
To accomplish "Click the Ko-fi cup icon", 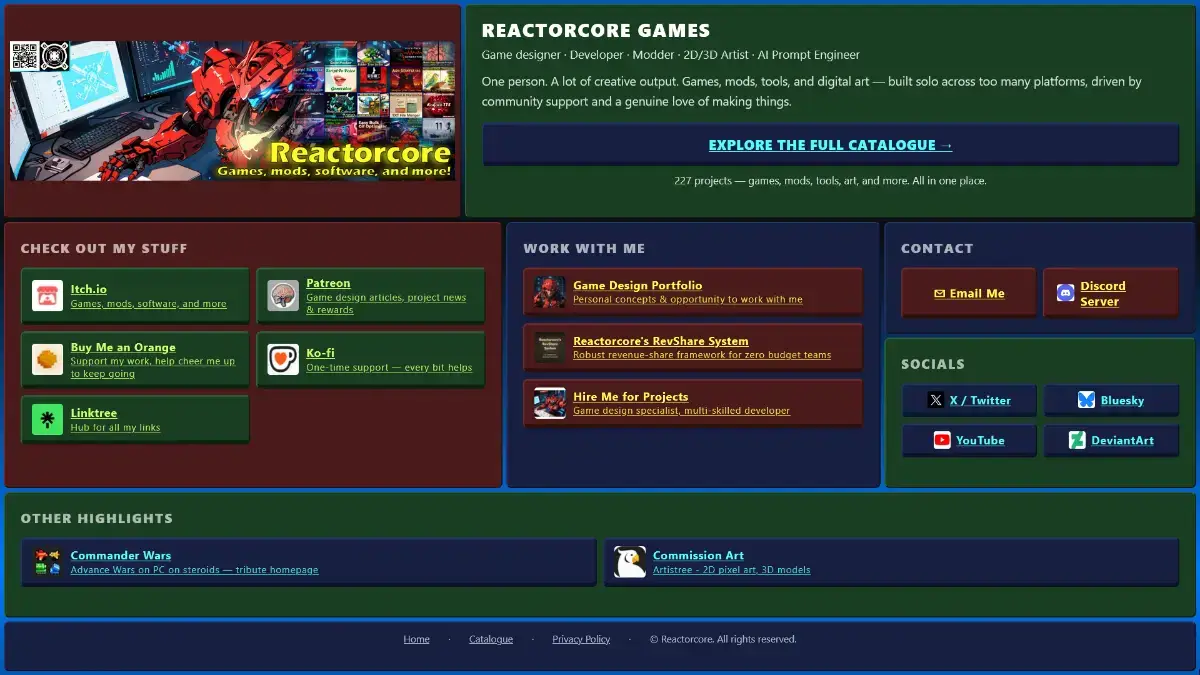I will 283,359.
